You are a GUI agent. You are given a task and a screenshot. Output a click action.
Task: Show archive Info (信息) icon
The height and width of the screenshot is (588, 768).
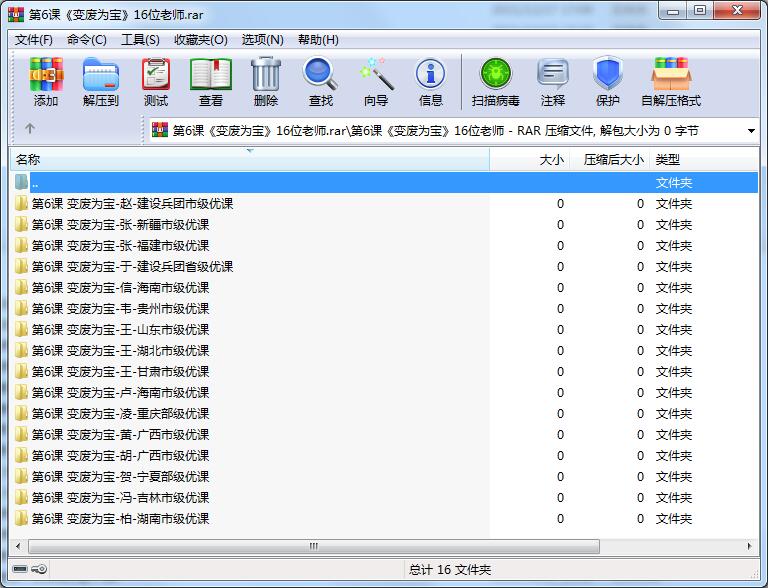tap(431, 74)
